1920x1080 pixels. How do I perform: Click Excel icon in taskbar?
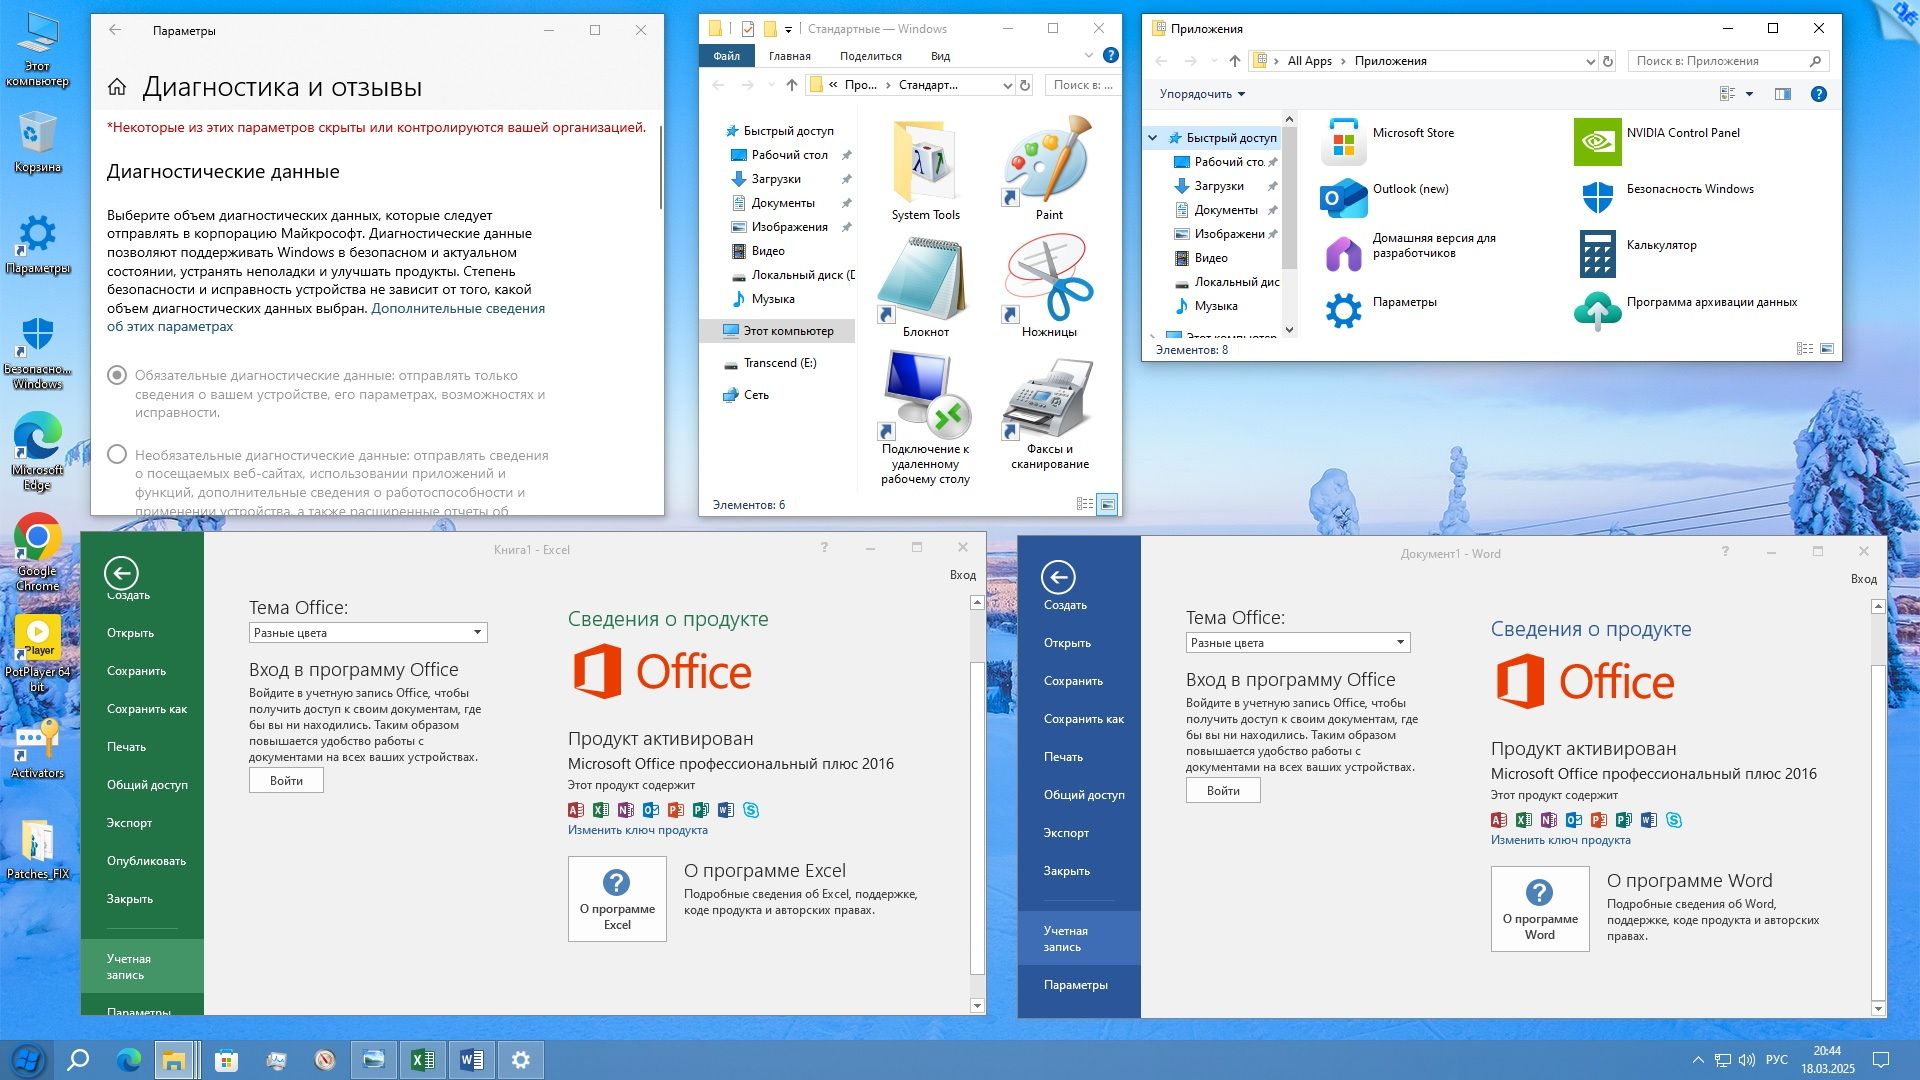coord(422,1060)
